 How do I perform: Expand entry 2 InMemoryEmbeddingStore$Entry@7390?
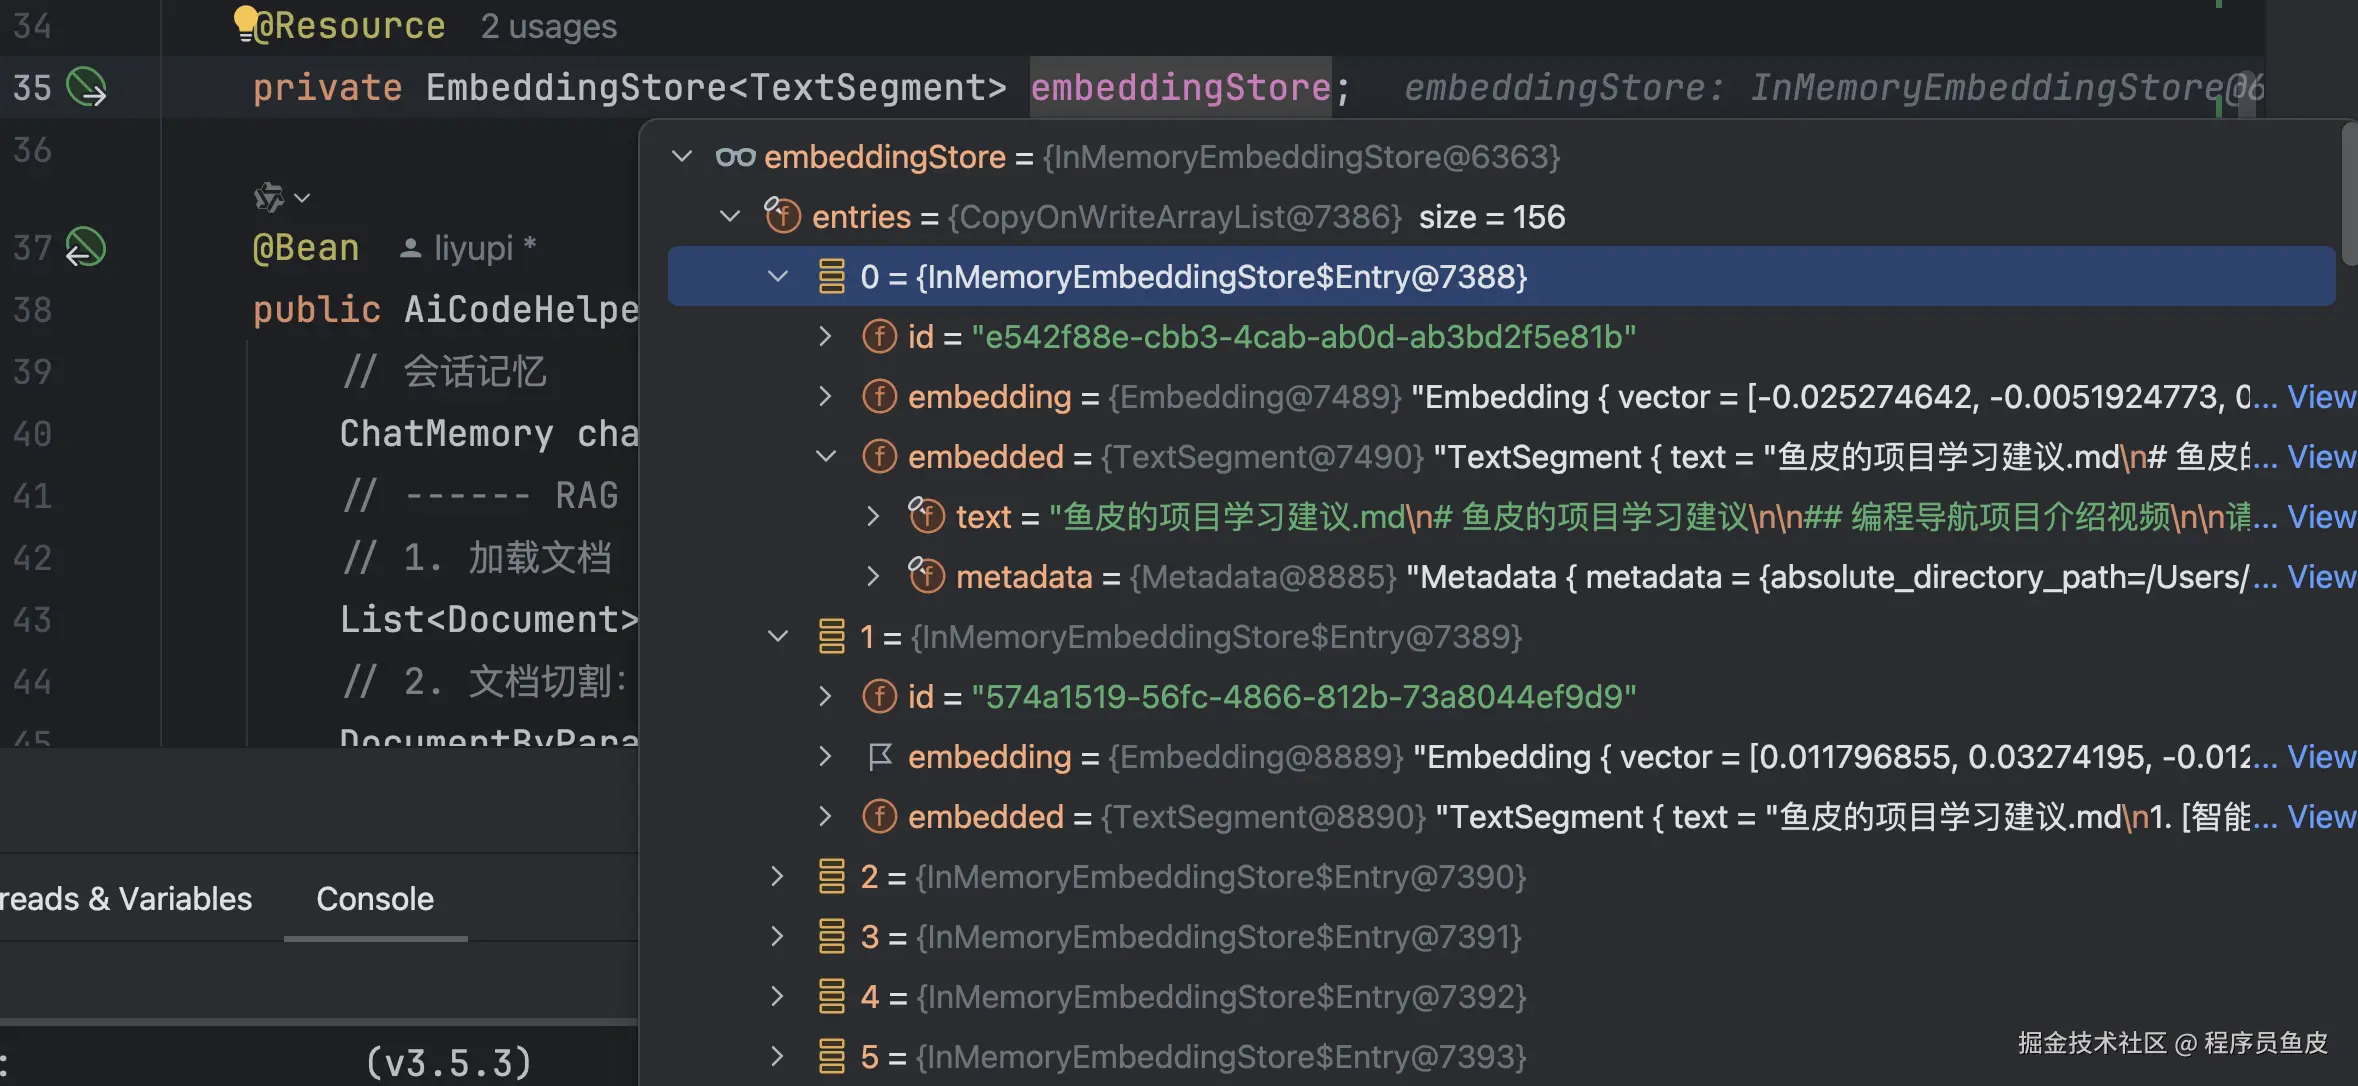coord(778,877)
